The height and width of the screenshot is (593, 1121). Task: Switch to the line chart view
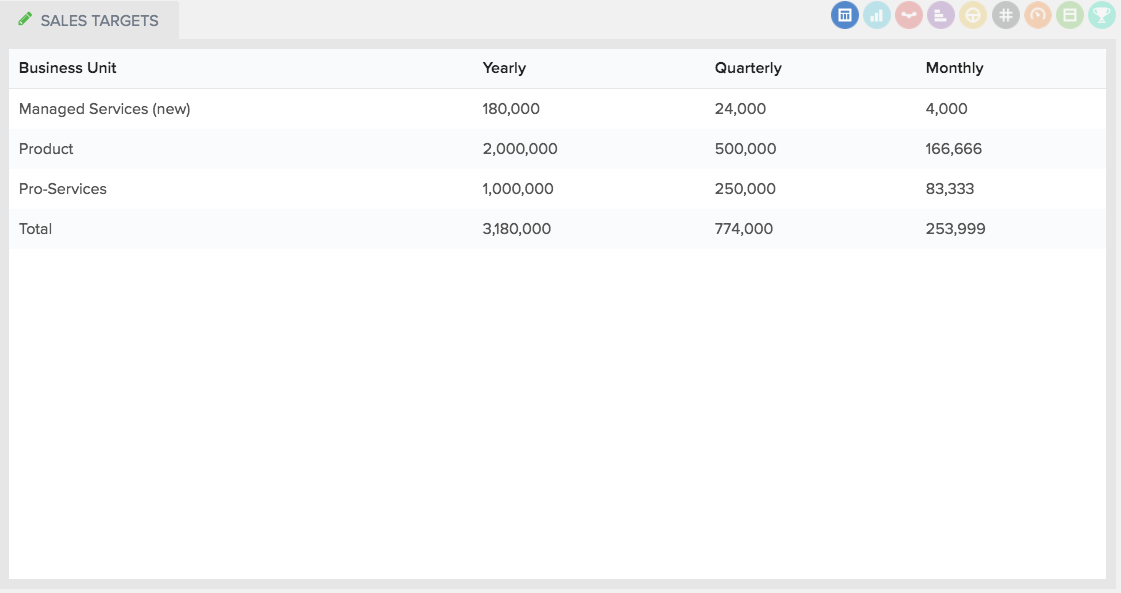(x=909, y=15)
